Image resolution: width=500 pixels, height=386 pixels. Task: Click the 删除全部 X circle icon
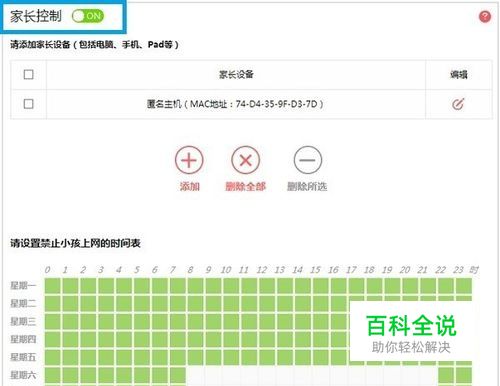(246, 160)
